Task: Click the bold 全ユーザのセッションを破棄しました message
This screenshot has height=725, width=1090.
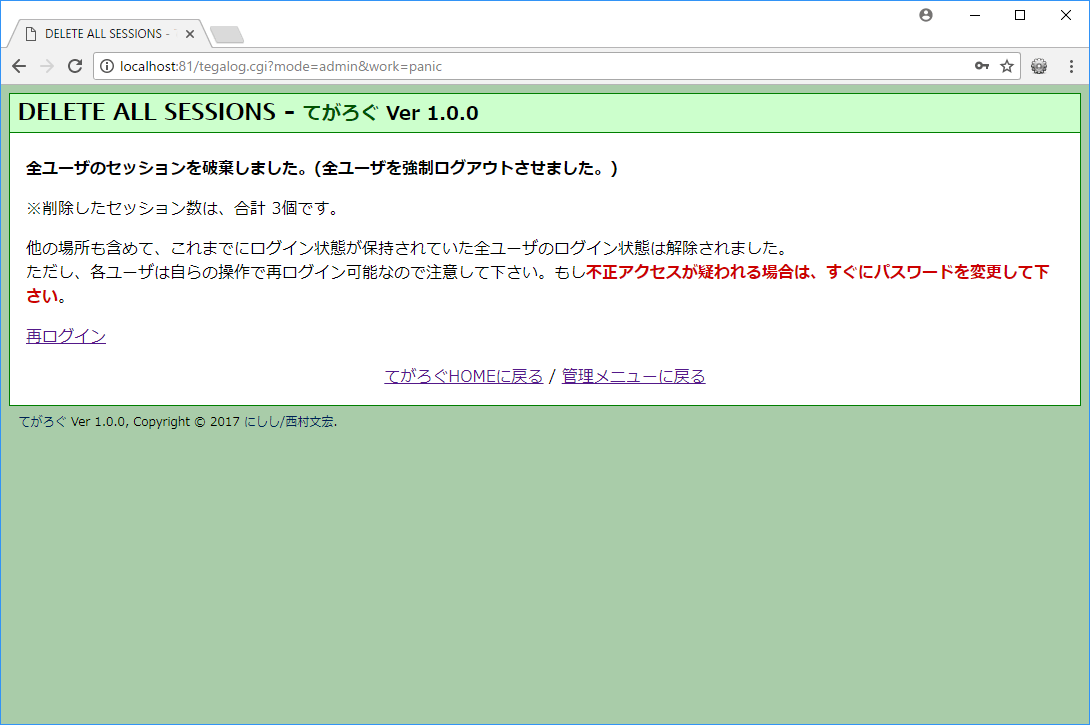Action: (x=322, y=168)
